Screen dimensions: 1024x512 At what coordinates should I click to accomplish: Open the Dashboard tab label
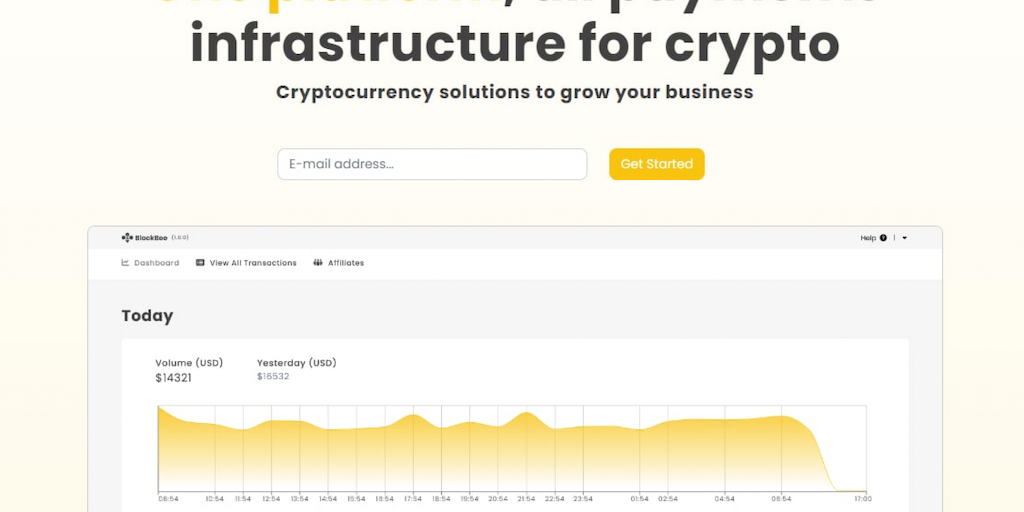click(x=157, y=263)
